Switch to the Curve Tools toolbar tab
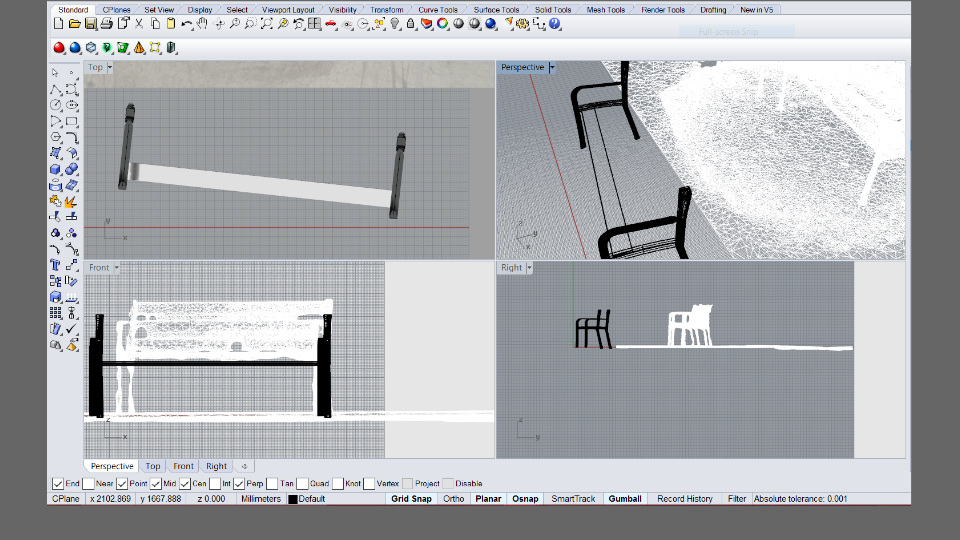Screen dimensions: 960x540 coord(439,10)
